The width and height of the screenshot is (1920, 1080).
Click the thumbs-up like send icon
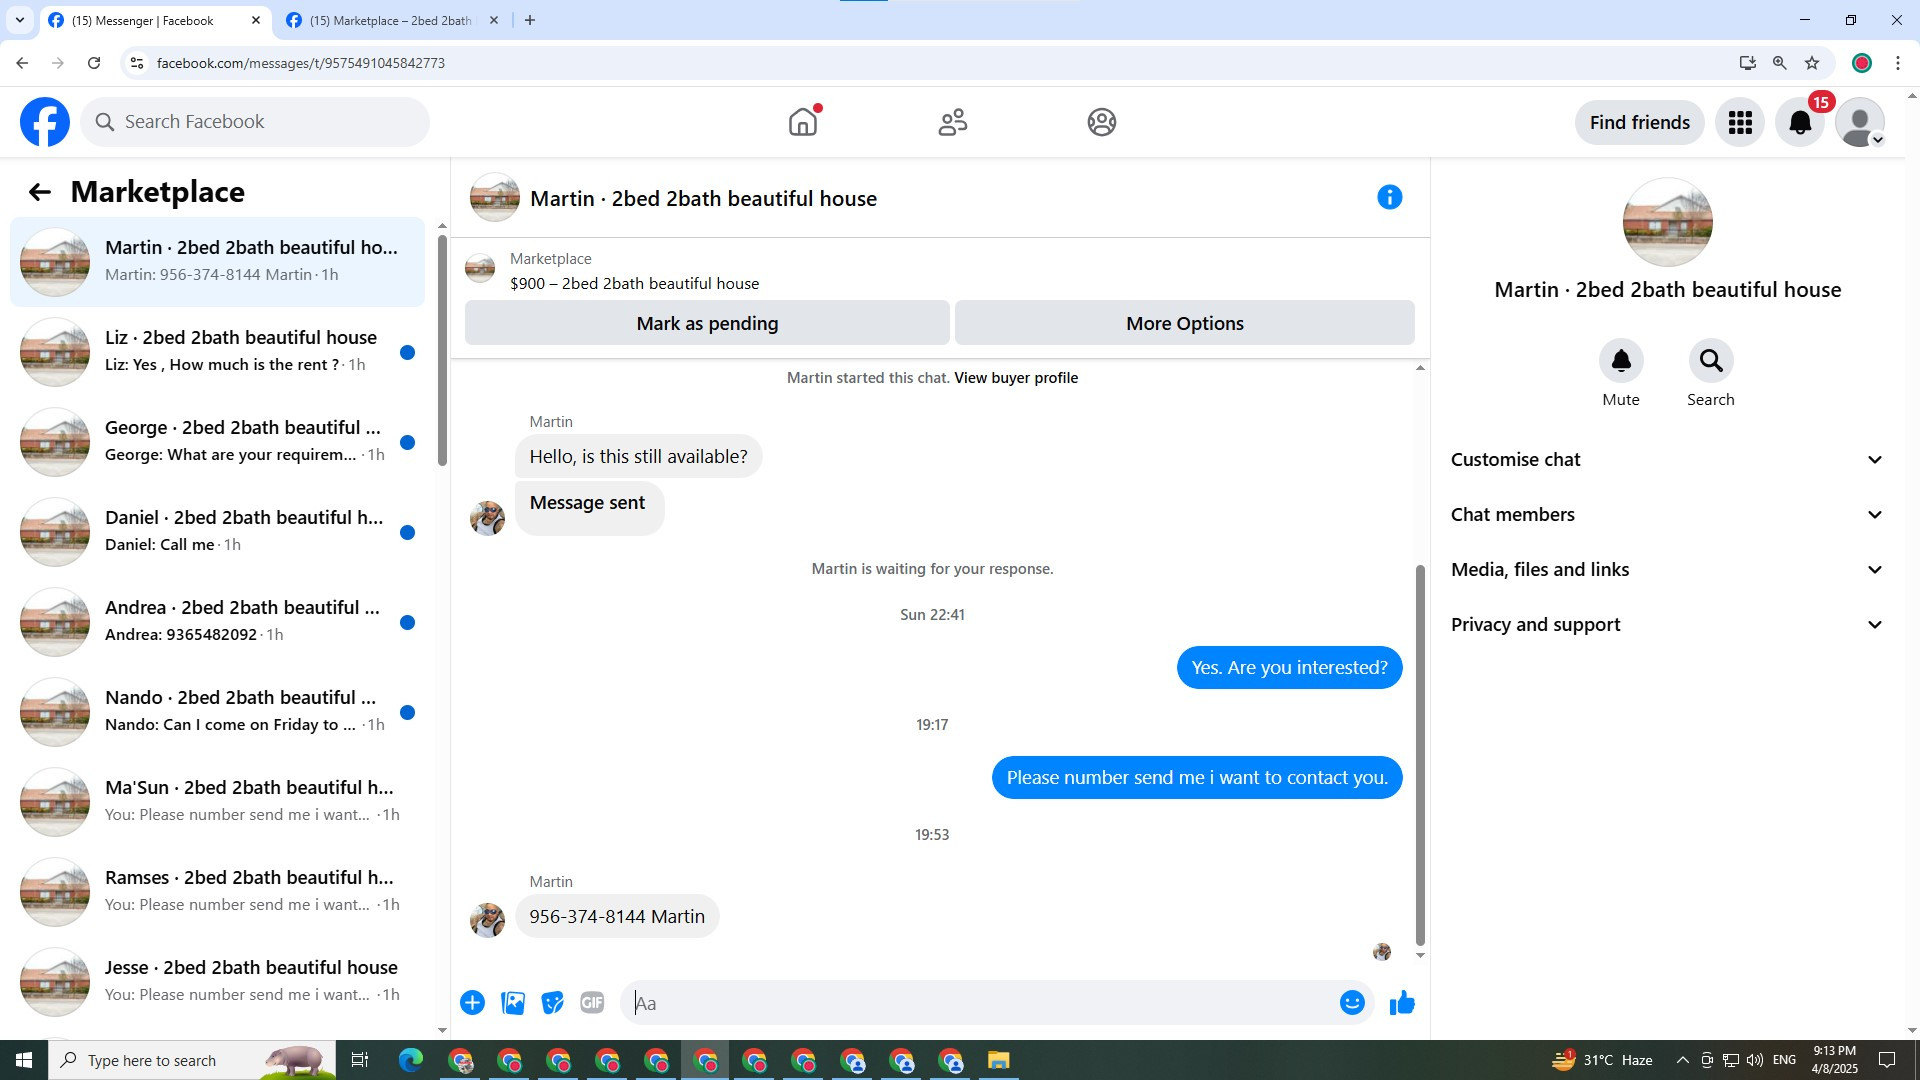pos(1402,1003)
